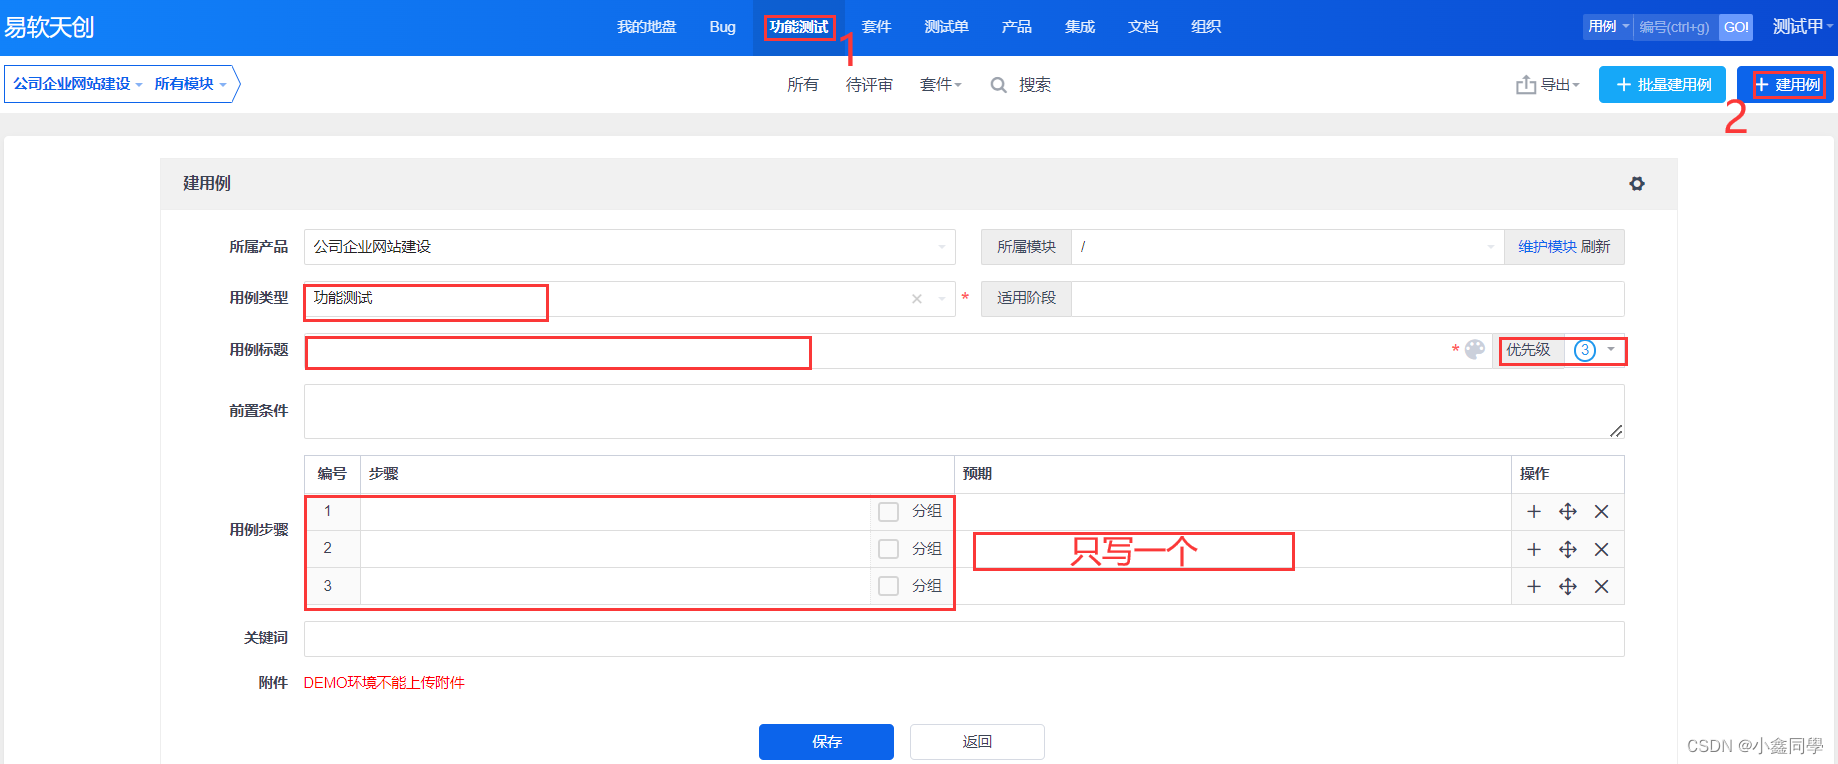Click step 1 步骤 description field
The width and height of the screenshot is (1838, 764).
pyautogui.click(x=615, y=512)
